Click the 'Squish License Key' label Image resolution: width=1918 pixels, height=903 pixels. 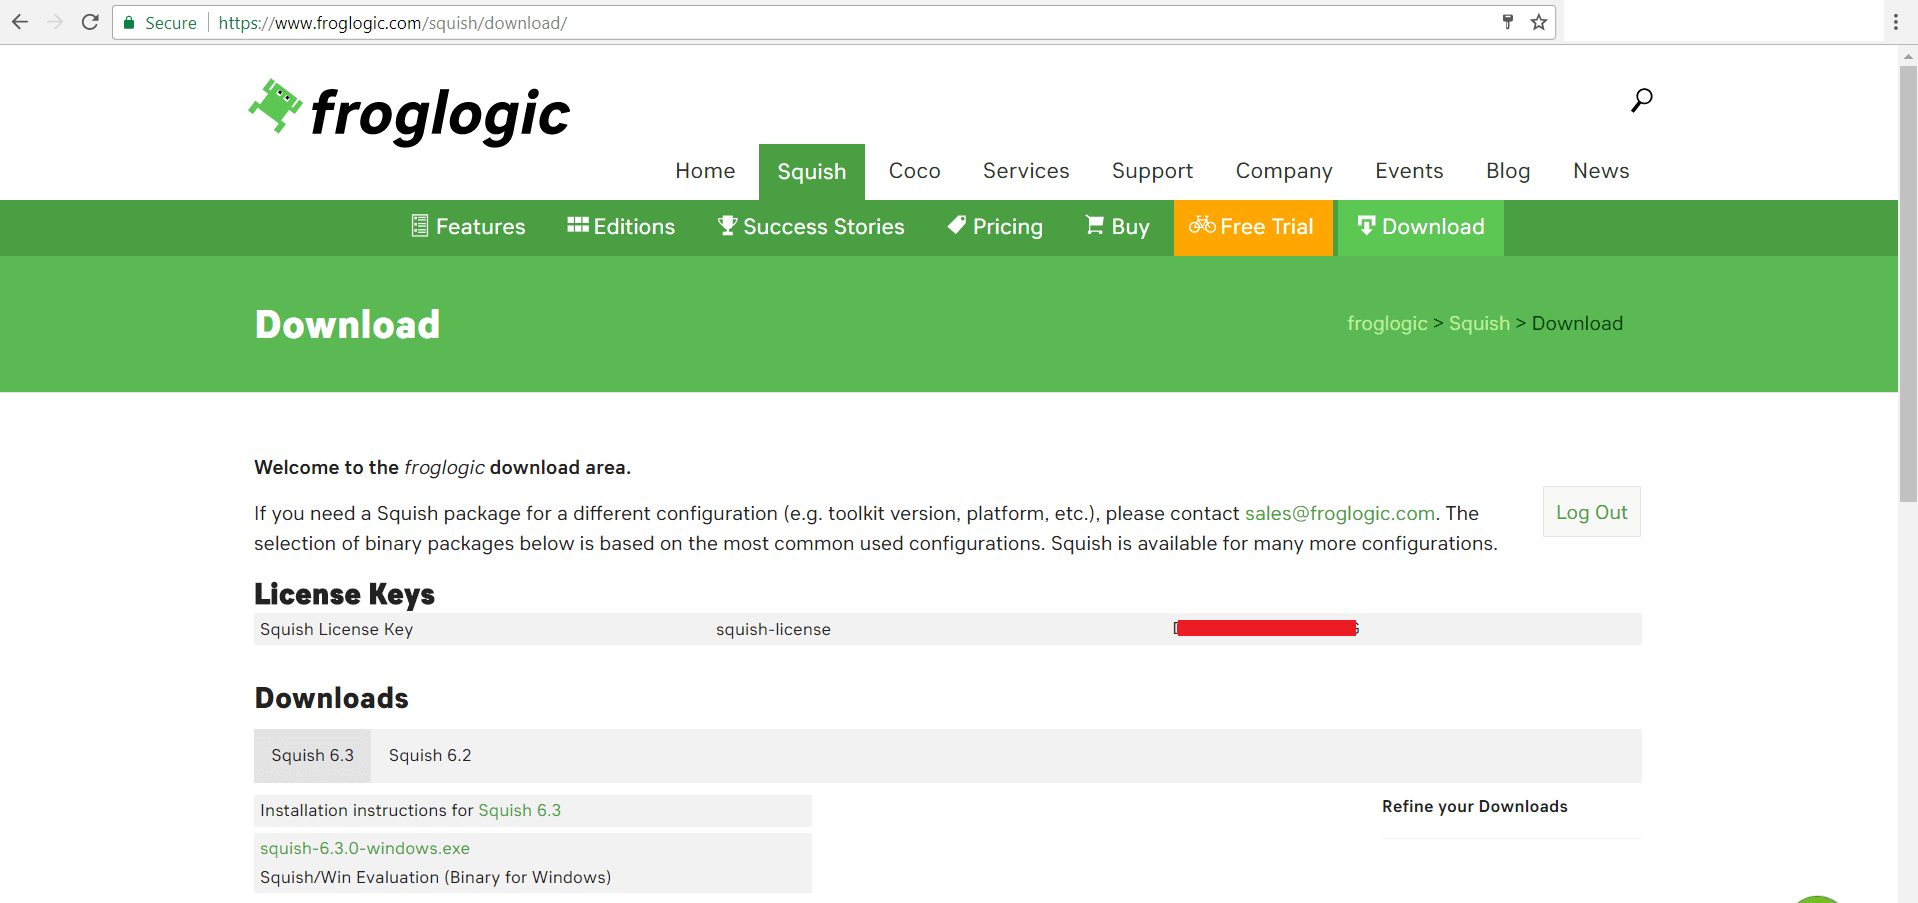click(x=336, y=629)
